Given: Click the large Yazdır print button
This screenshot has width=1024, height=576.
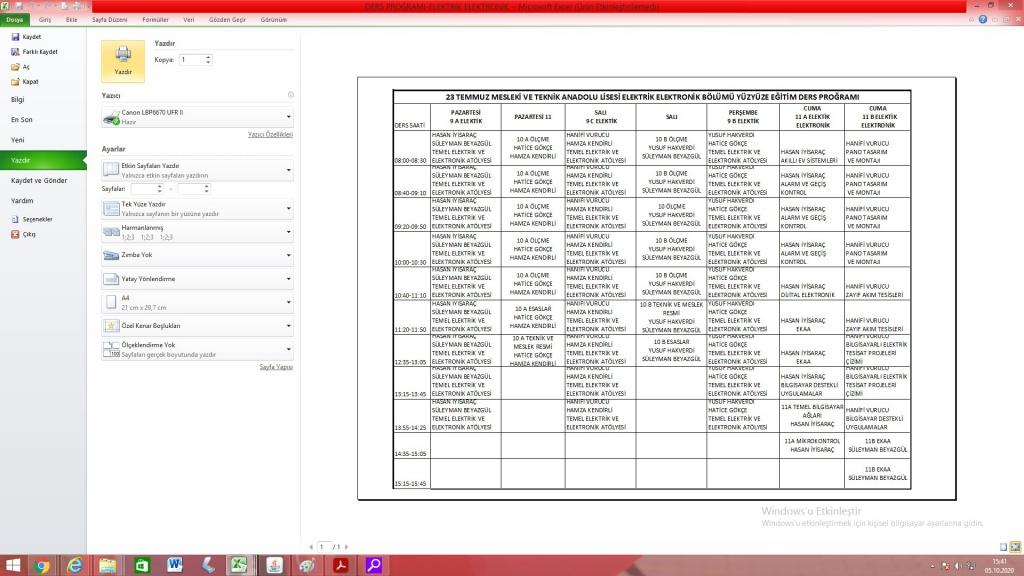Looking at the screenshot, I should click(123, 60).
